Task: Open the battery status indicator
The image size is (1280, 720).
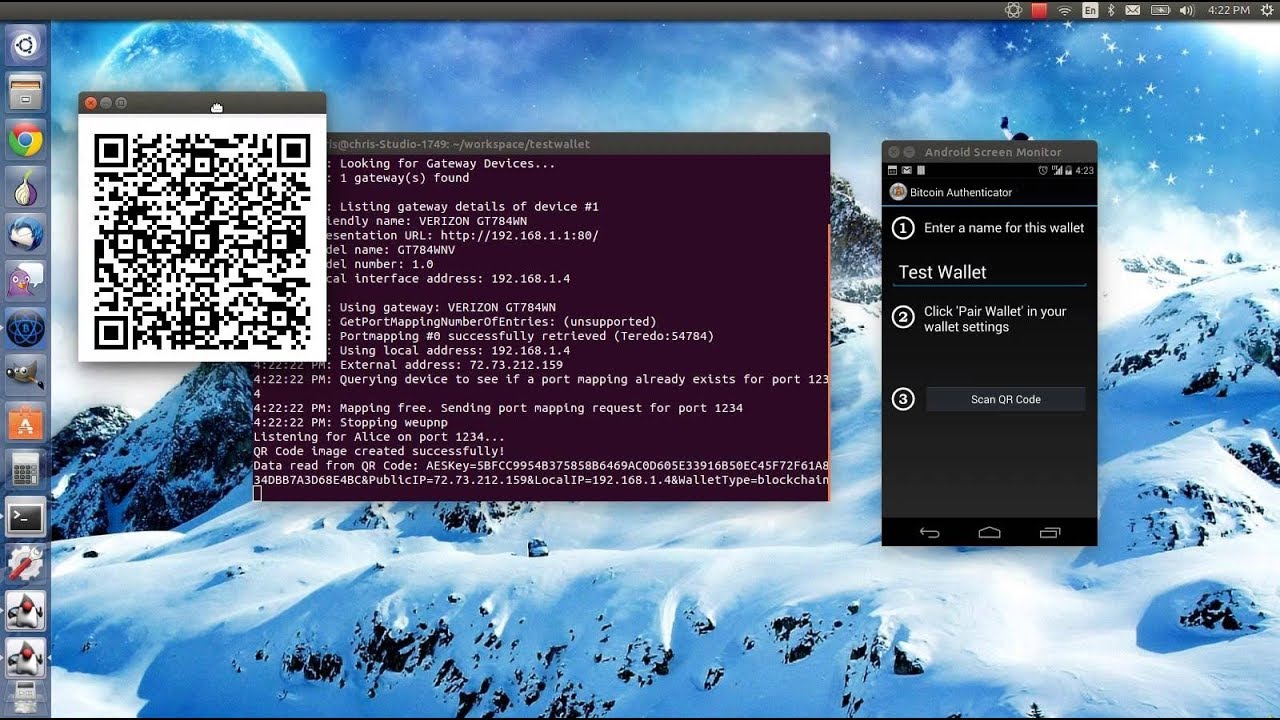Action: pyautogui.click(x=1160, y=10)
